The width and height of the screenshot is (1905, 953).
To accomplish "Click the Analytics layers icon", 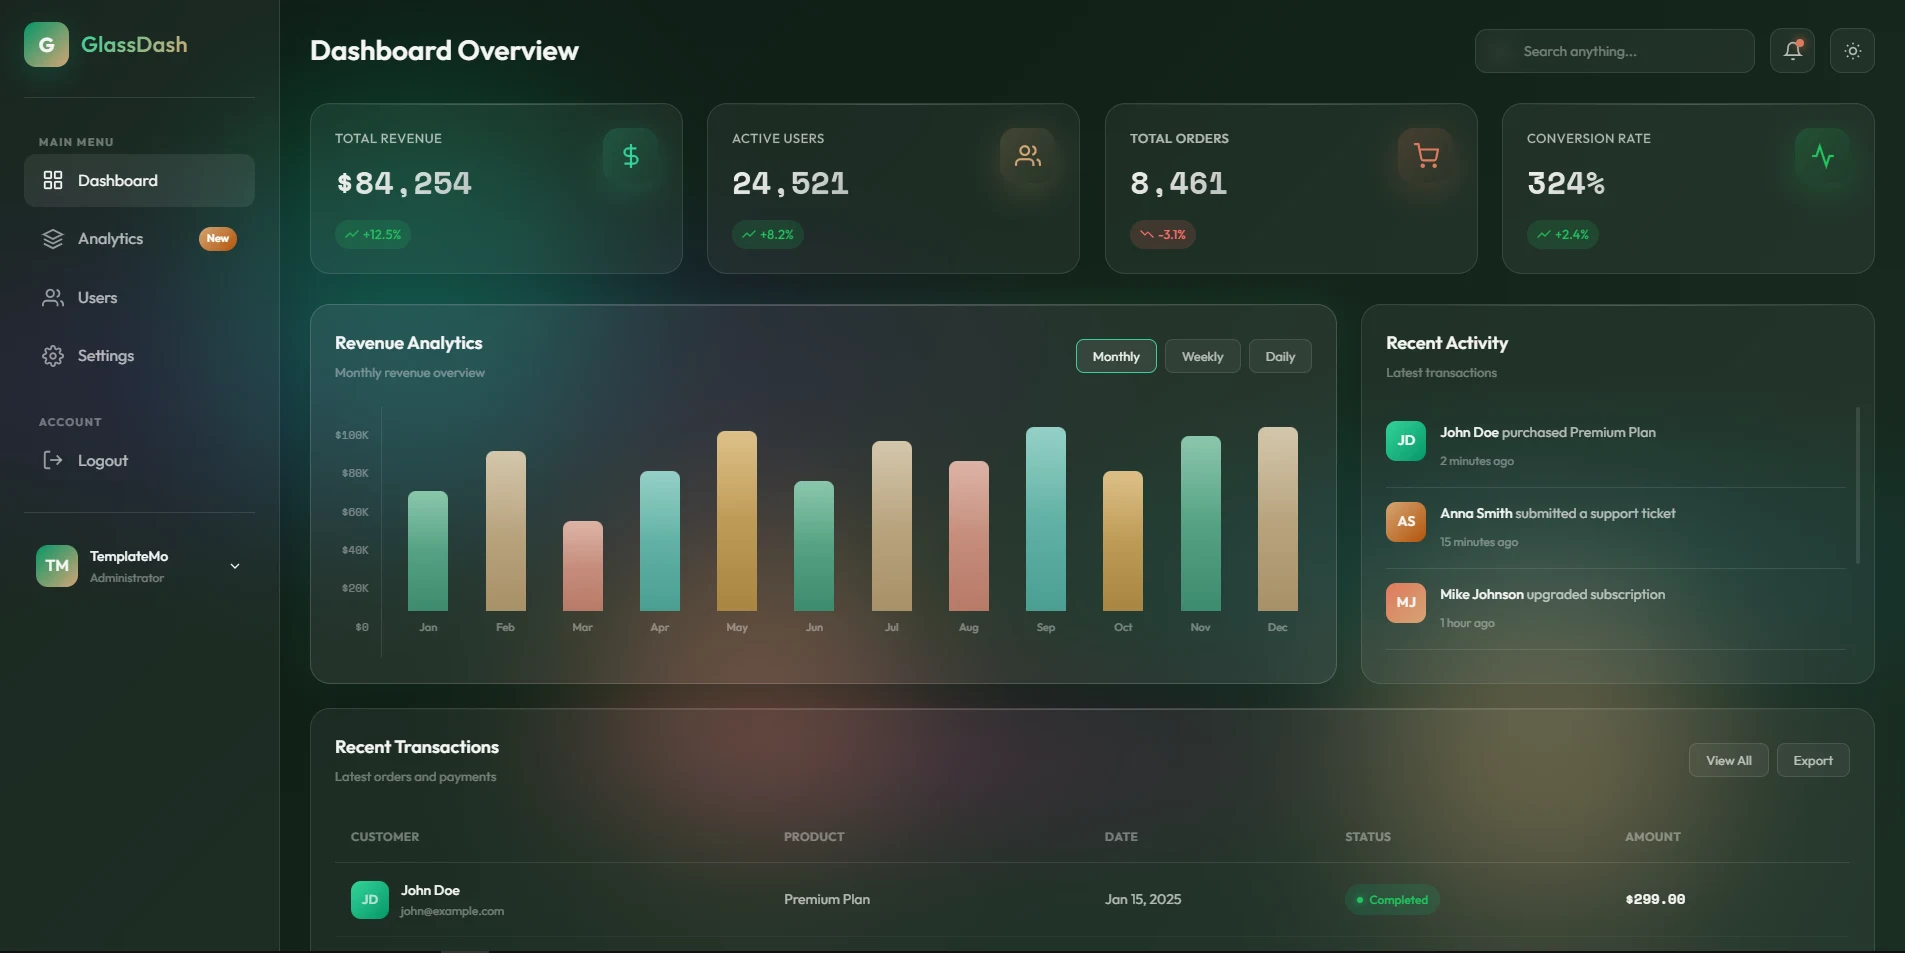I will pos(53,239).
